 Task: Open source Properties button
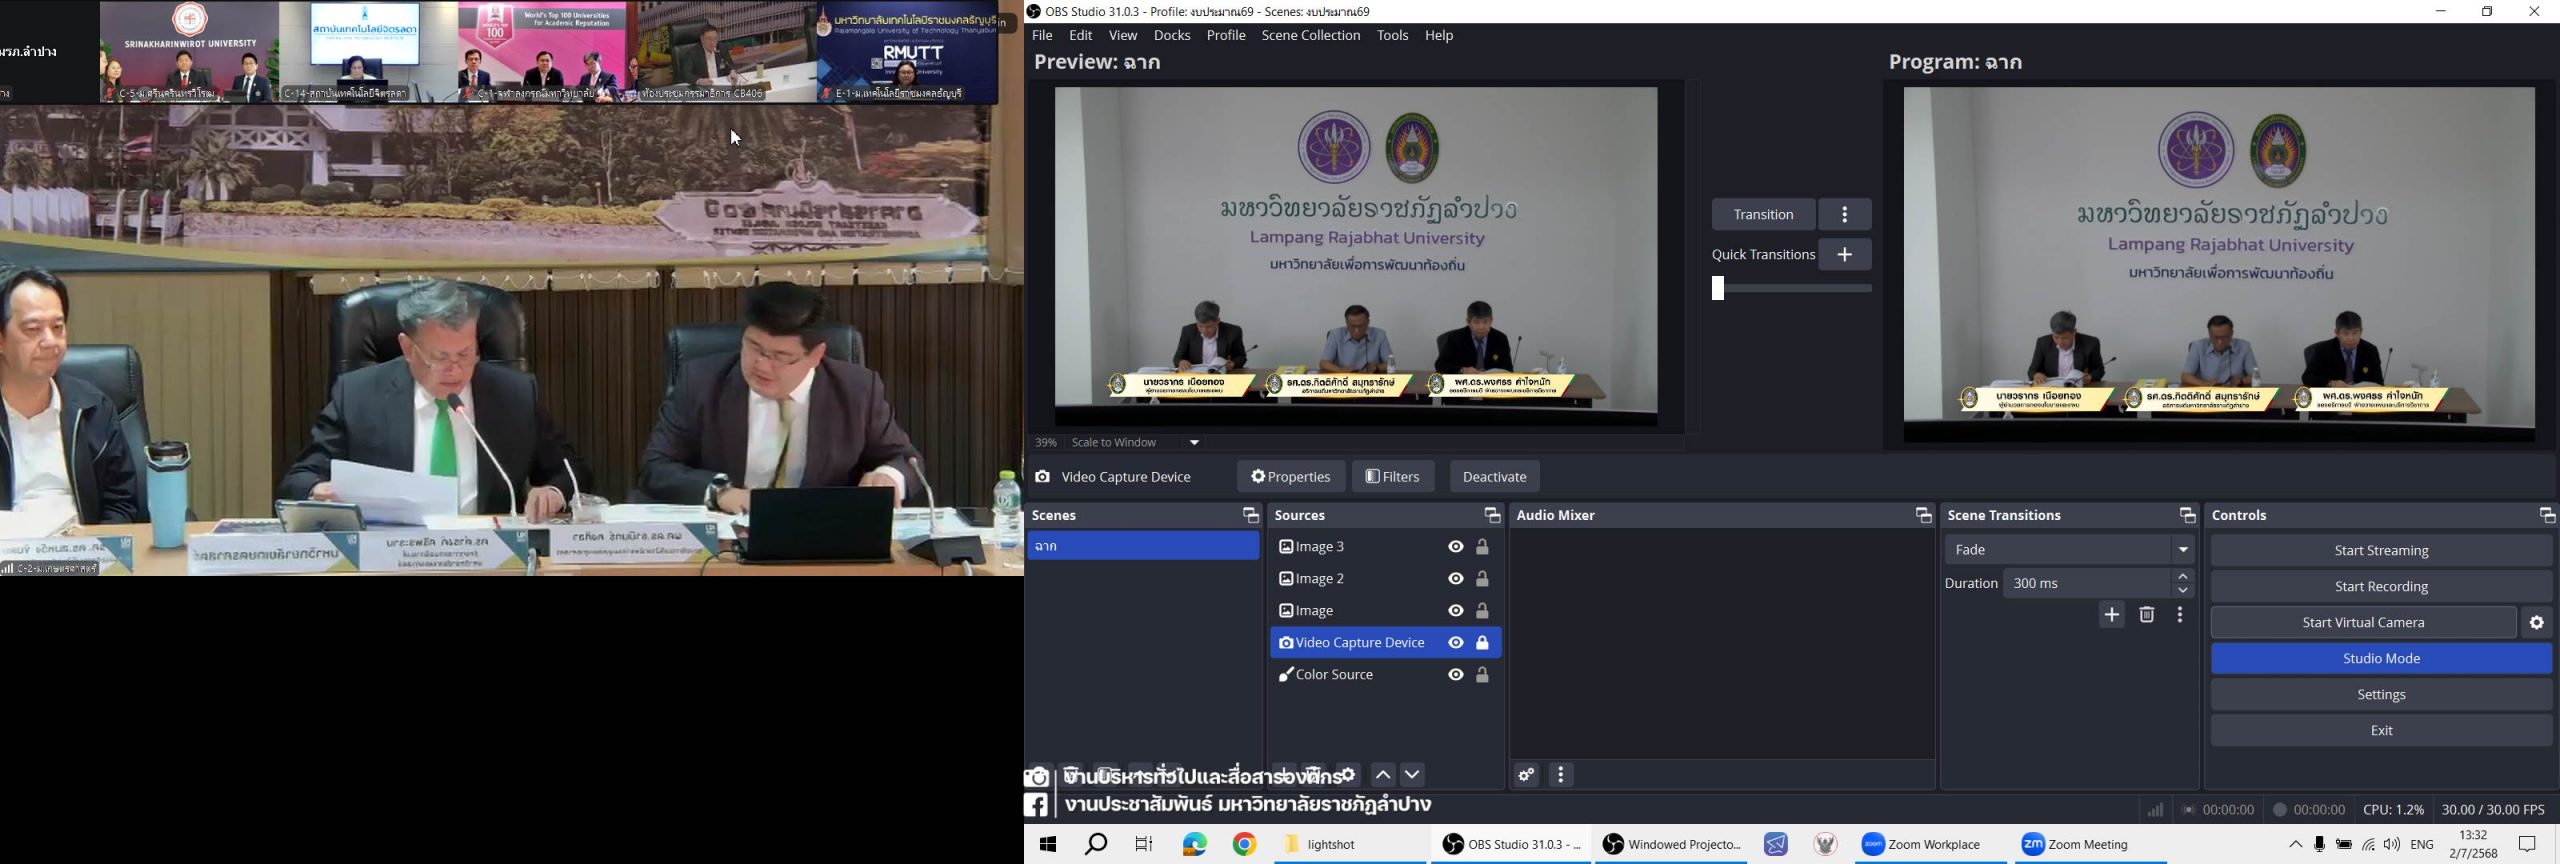pyautogui.click(x=1290, y=477)
